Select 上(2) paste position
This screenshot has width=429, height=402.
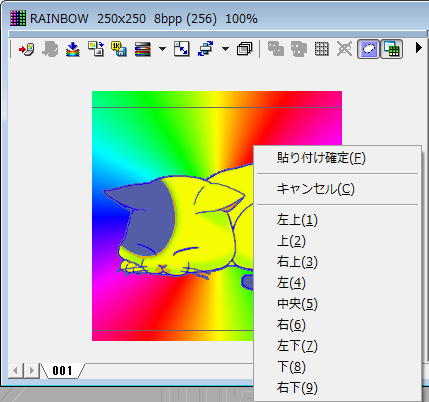337,241
